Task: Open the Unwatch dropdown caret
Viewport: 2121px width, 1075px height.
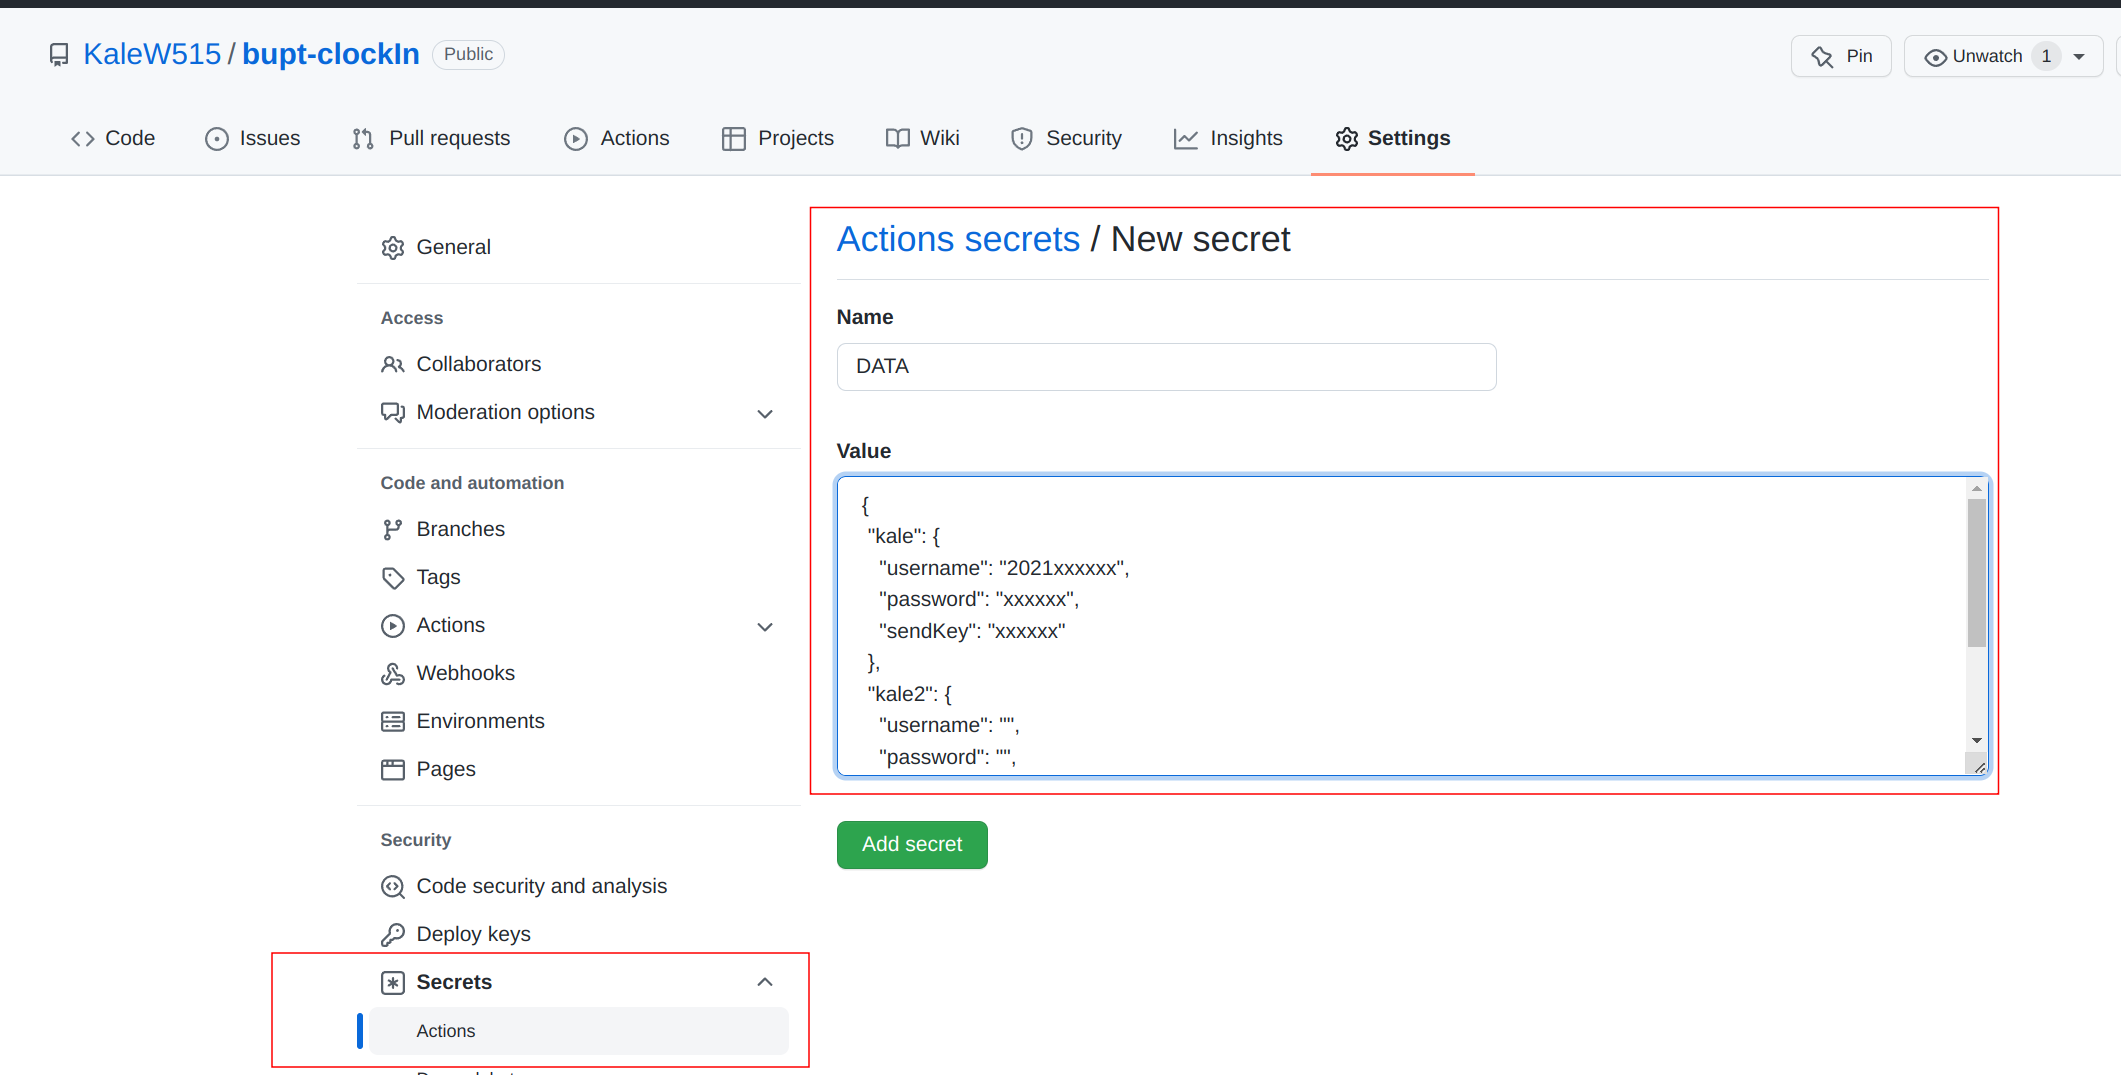Action: coord(2080,57)
